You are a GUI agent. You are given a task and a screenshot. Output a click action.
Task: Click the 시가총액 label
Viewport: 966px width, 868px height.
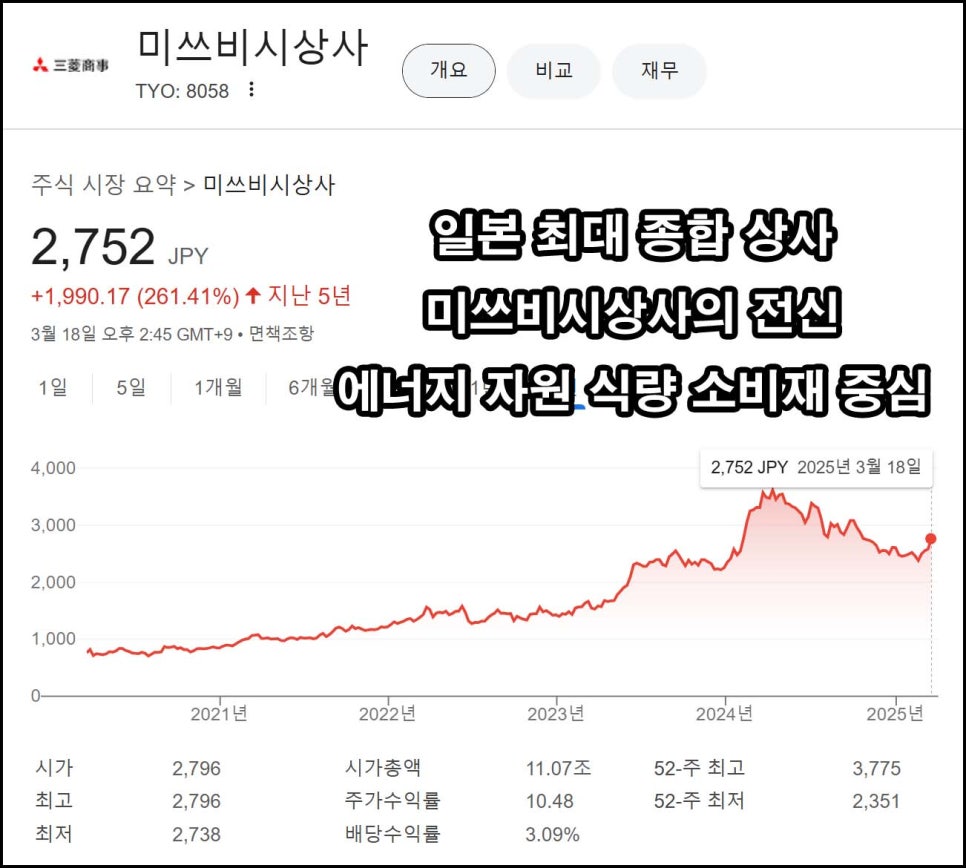(383, 768)
